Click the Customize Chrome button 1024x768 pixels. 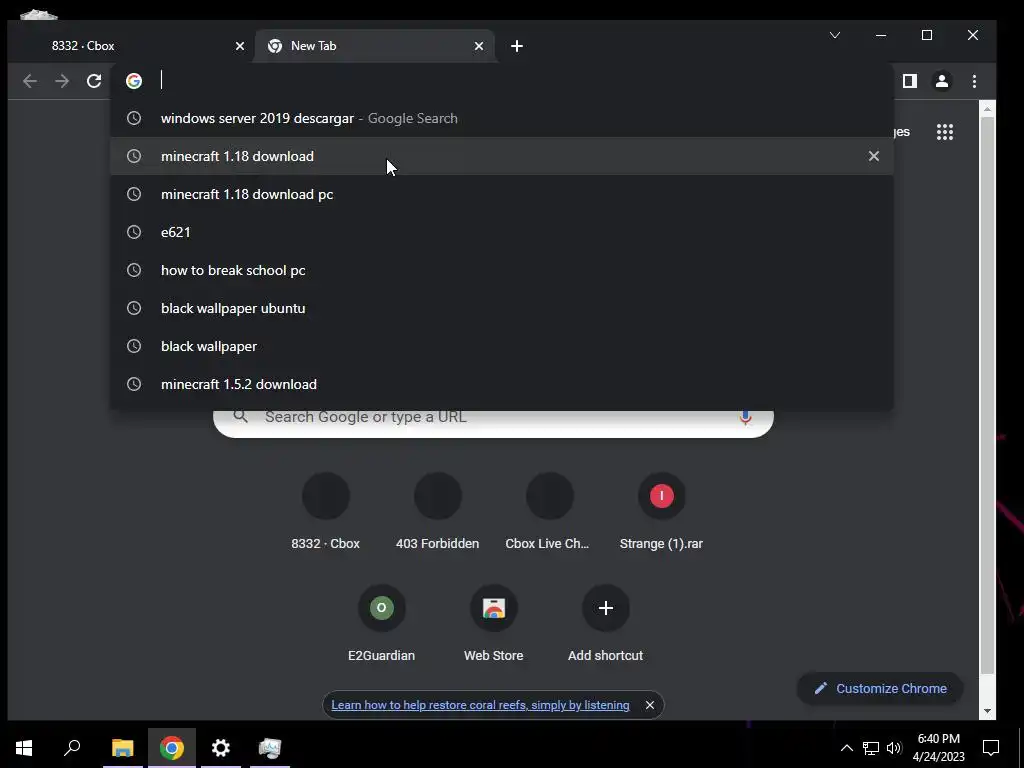tap(880, 688)
